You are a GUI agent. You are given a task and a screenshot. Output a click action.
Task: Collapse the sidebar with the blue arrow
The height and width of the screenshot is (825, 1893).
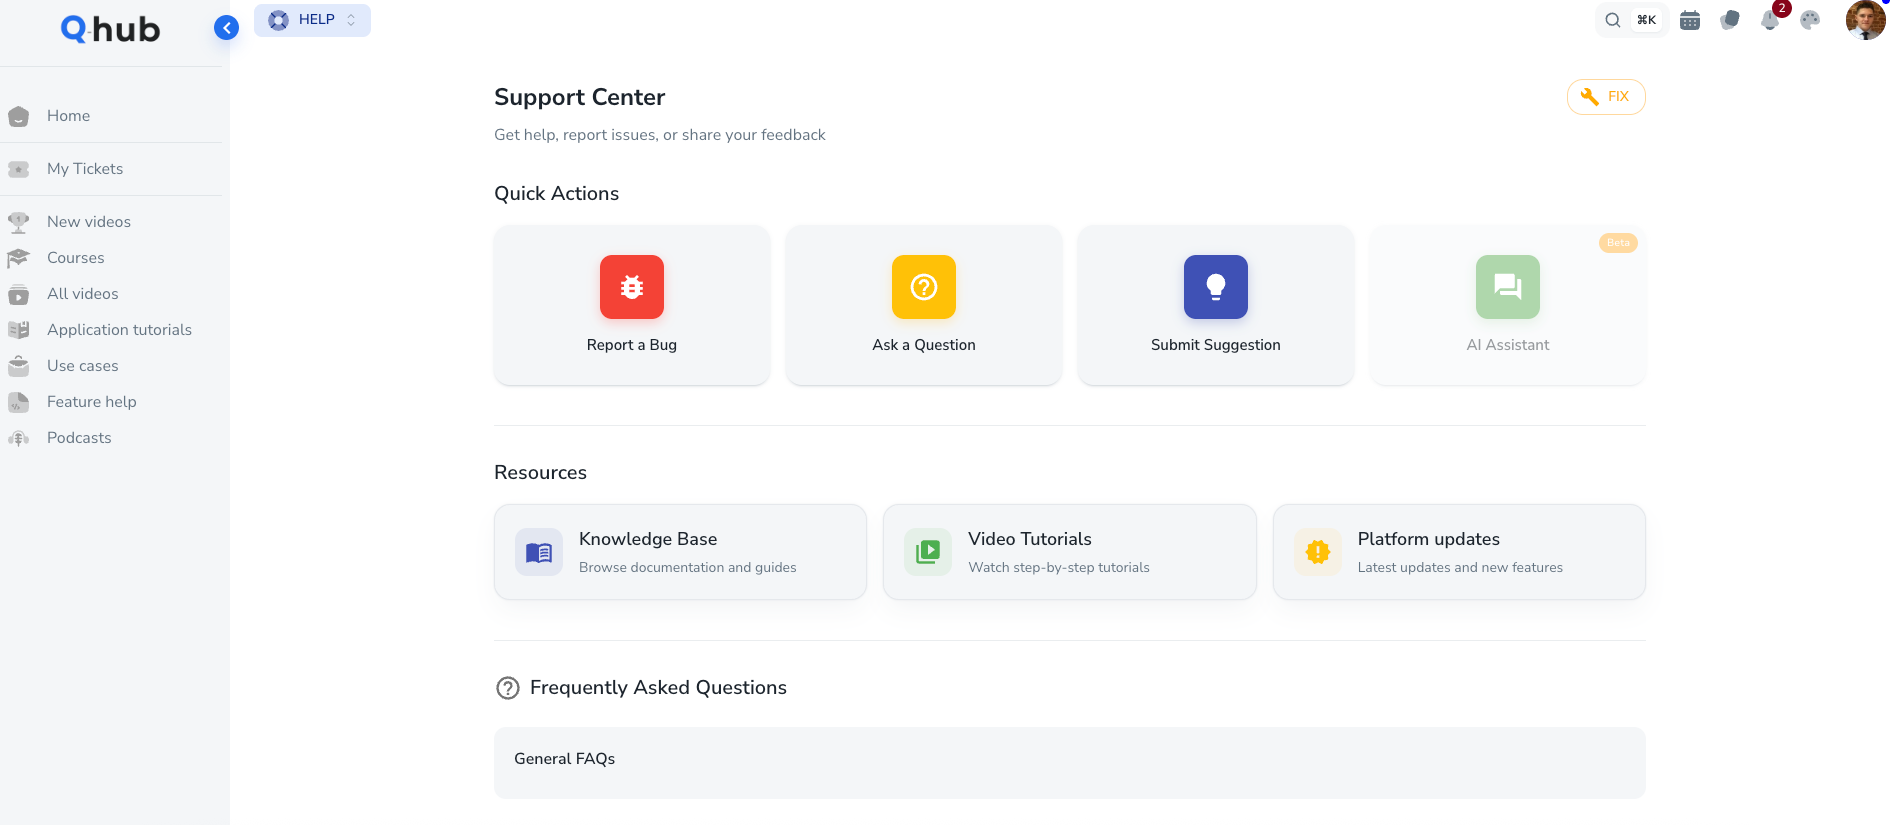click(x=227, y=28)
